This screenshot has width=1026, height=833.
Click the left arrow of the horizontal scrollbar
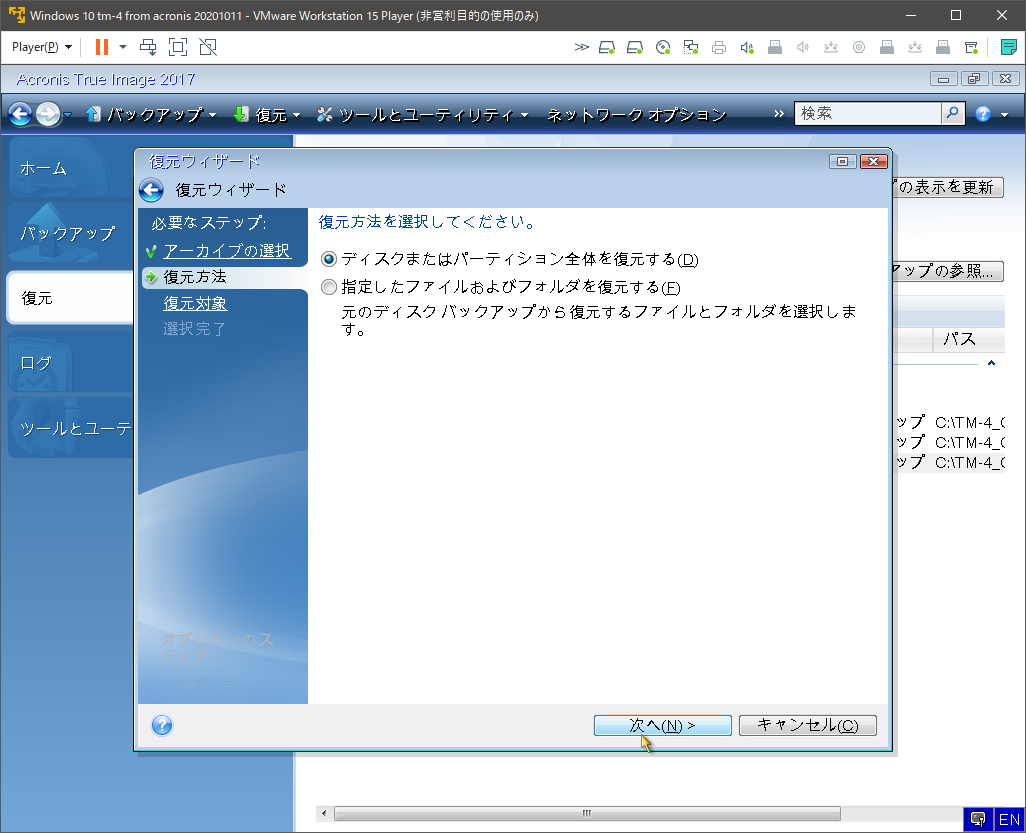pos(324,813)
